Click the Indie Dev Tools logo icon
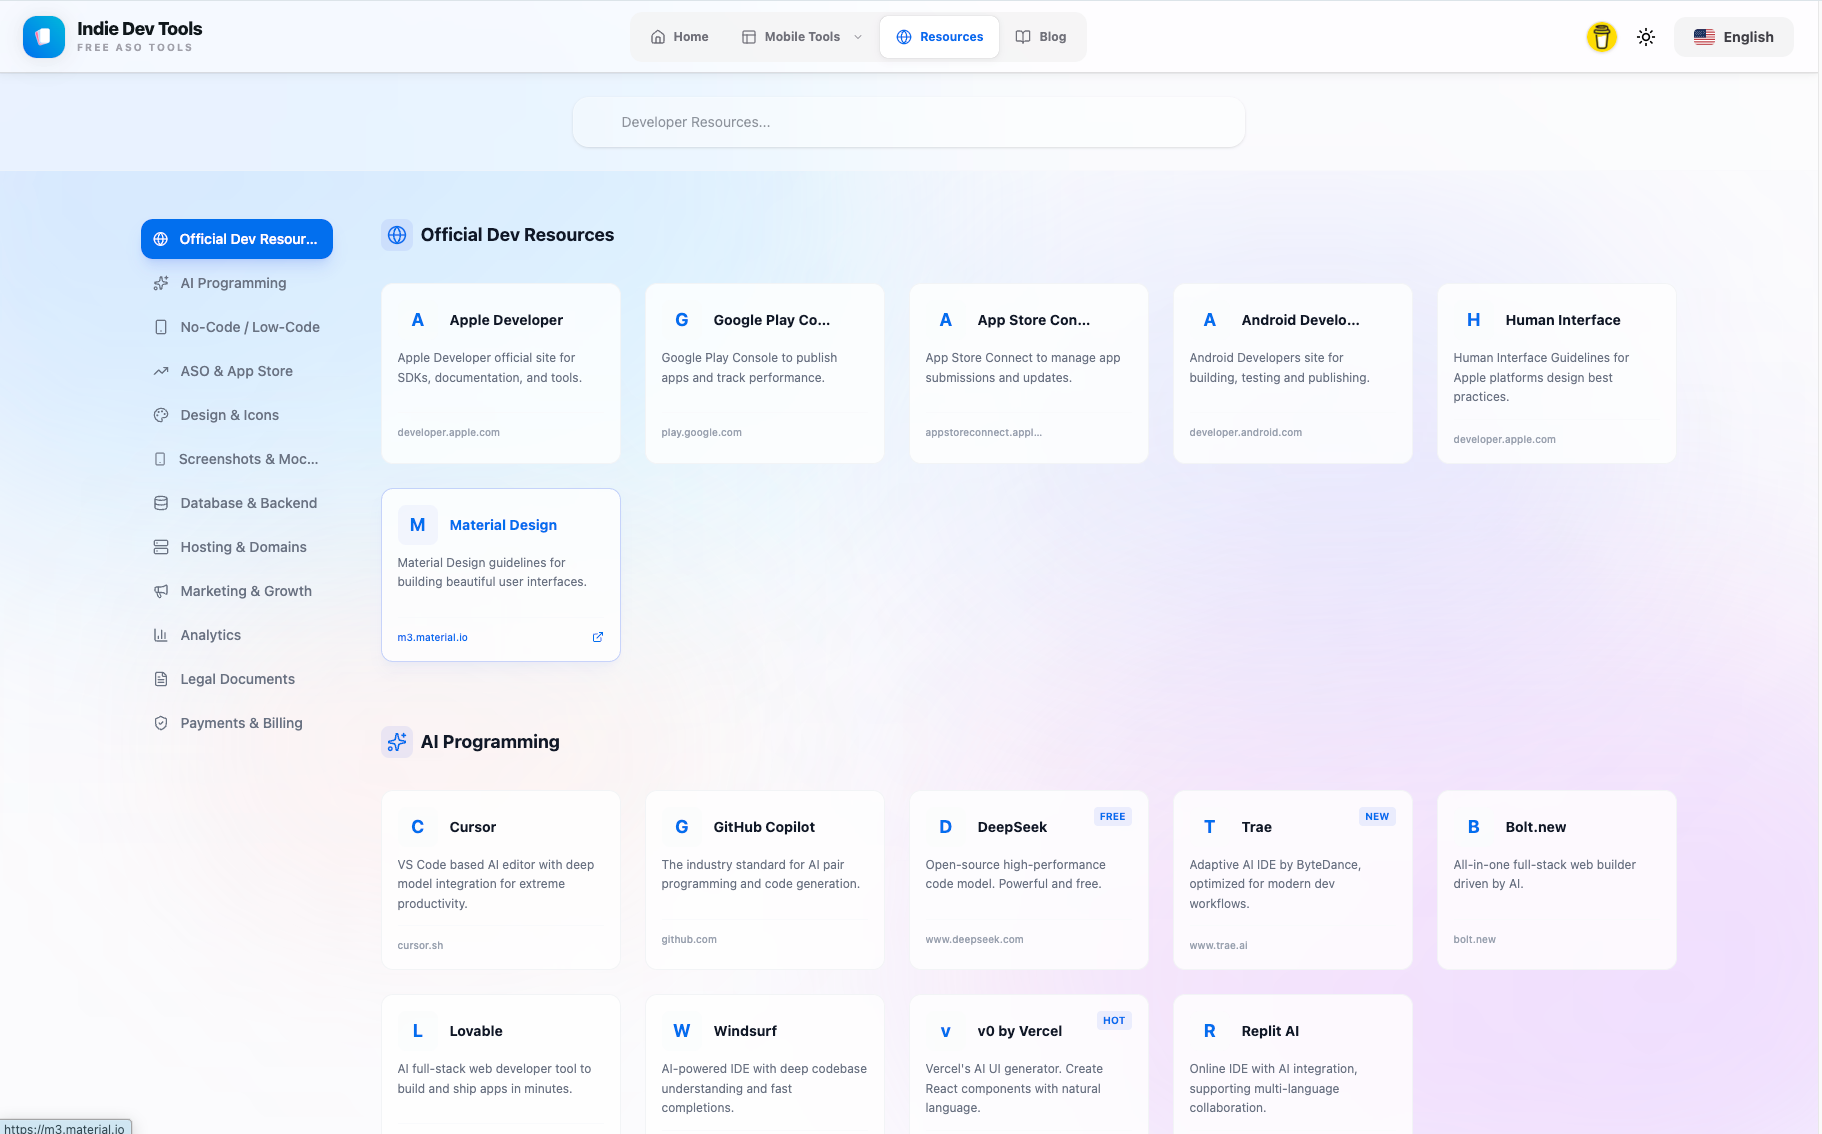The image size is (1822, 1134). pyautogui.click(x=43, y=36)
